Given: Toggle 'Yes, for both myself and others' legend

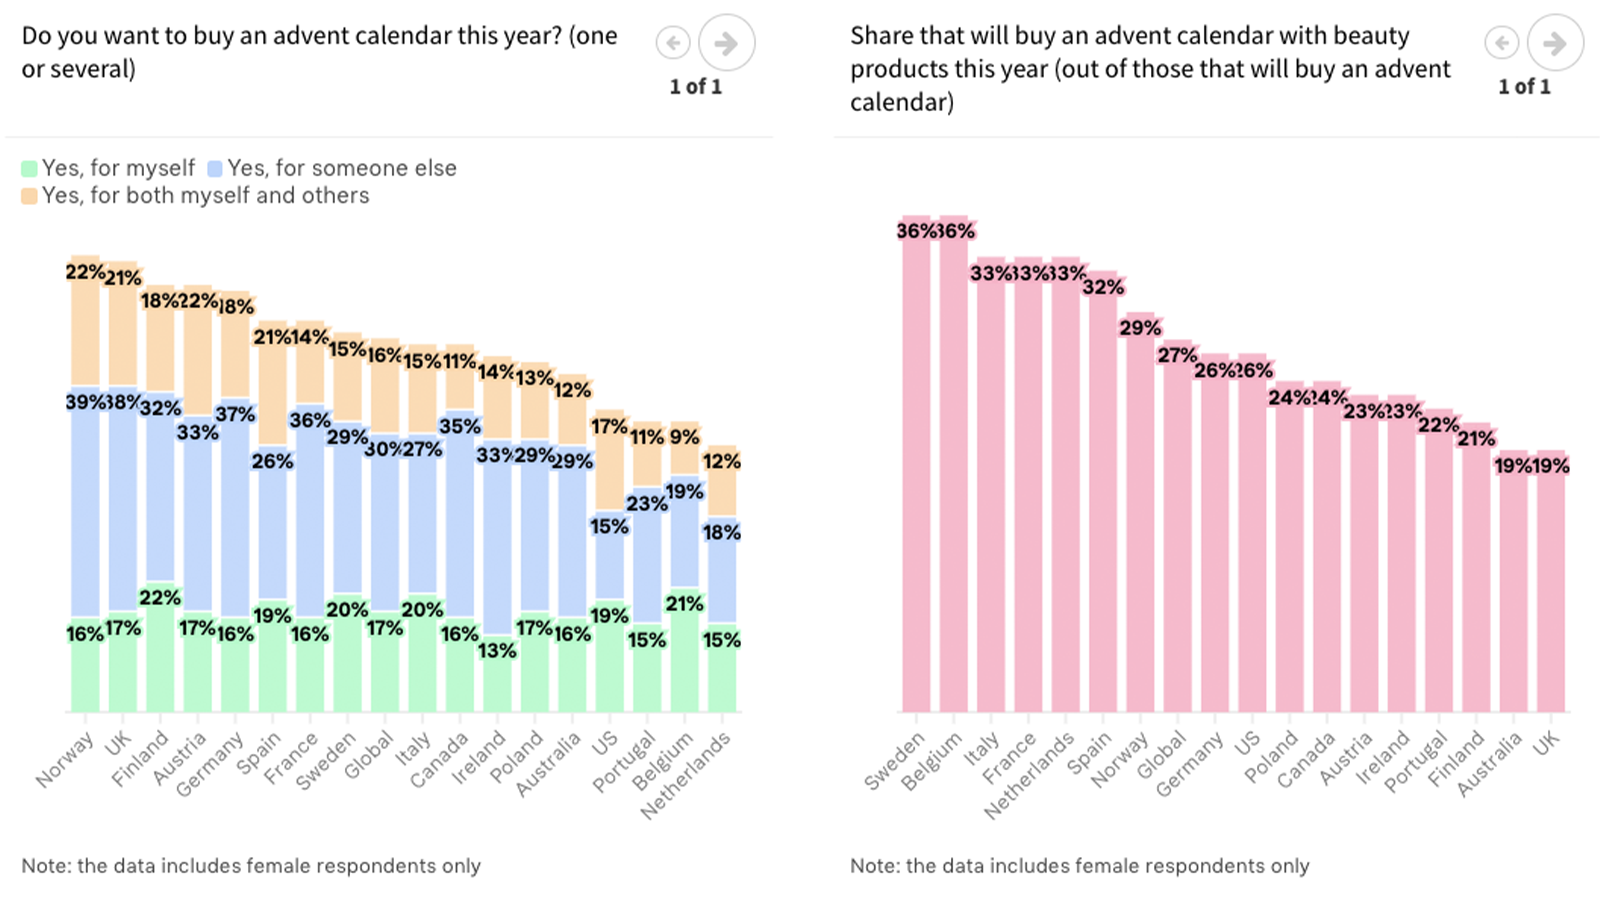Looking at the screenshot, I should [x=205, y=195].
